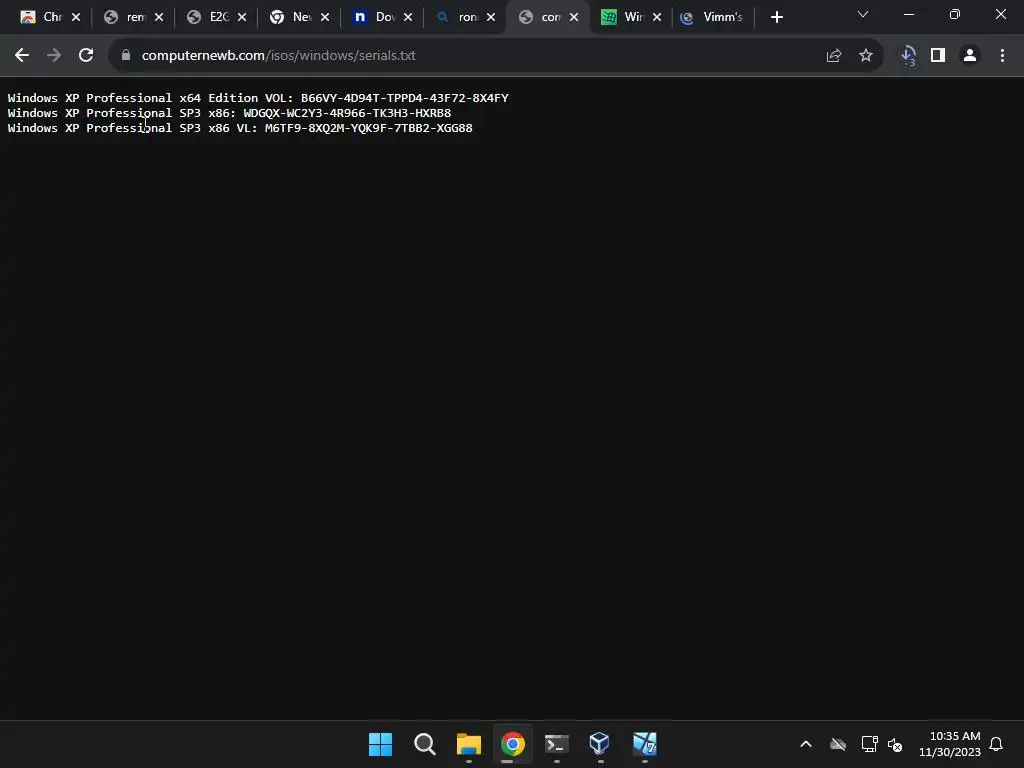Click the address bar URL
1024x768 pixels.
coord(278,56)
